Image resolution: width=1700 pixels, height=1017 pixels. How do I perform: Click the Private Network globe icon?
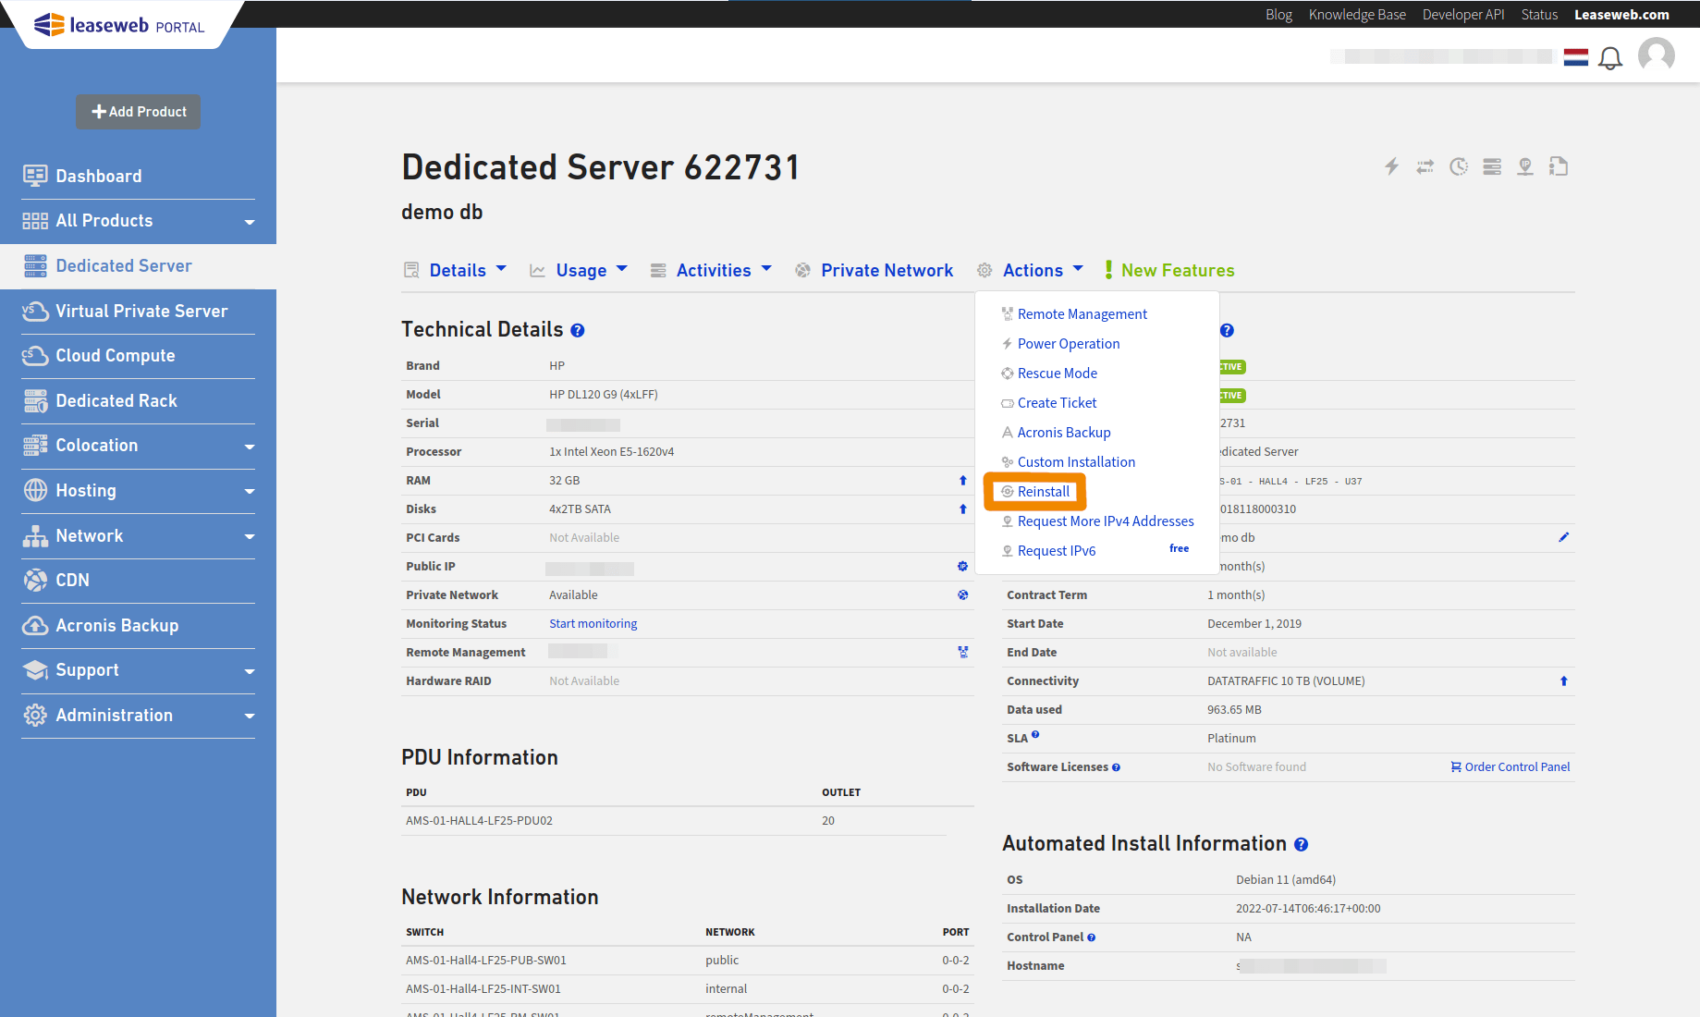coord(962,594)
